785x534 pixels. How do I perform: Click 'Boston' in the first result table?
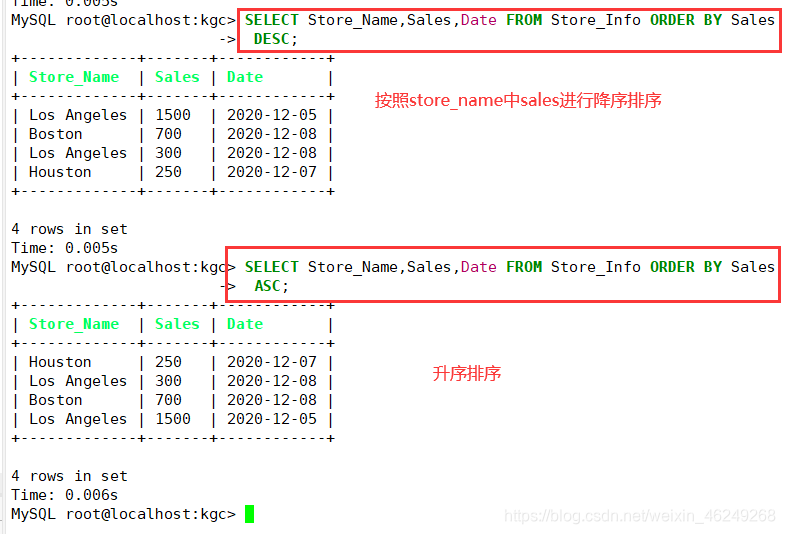tap(56, 134)
